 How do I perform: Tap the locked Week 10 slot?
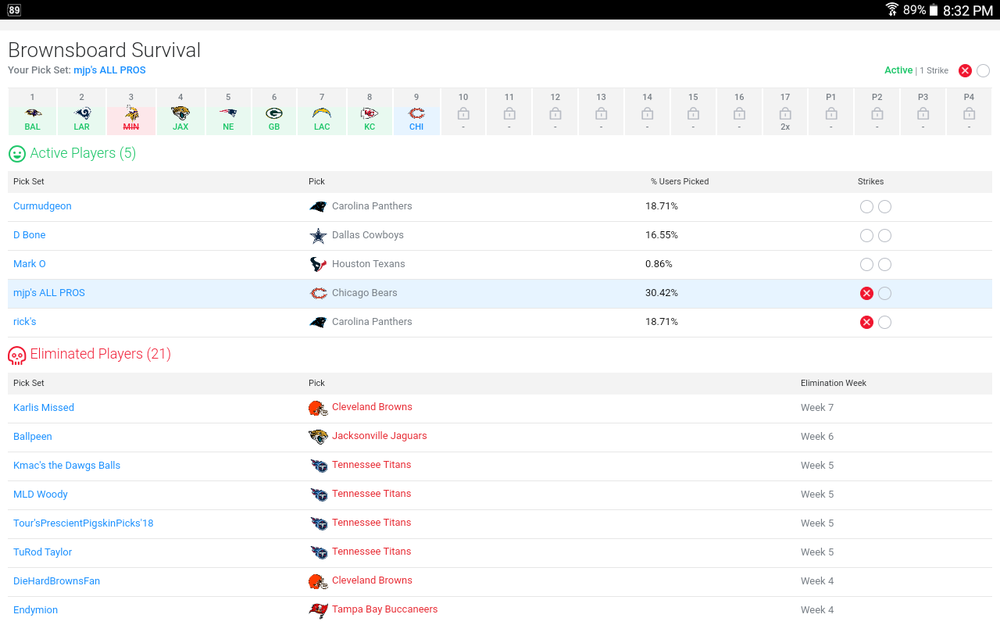coord(463,112)
